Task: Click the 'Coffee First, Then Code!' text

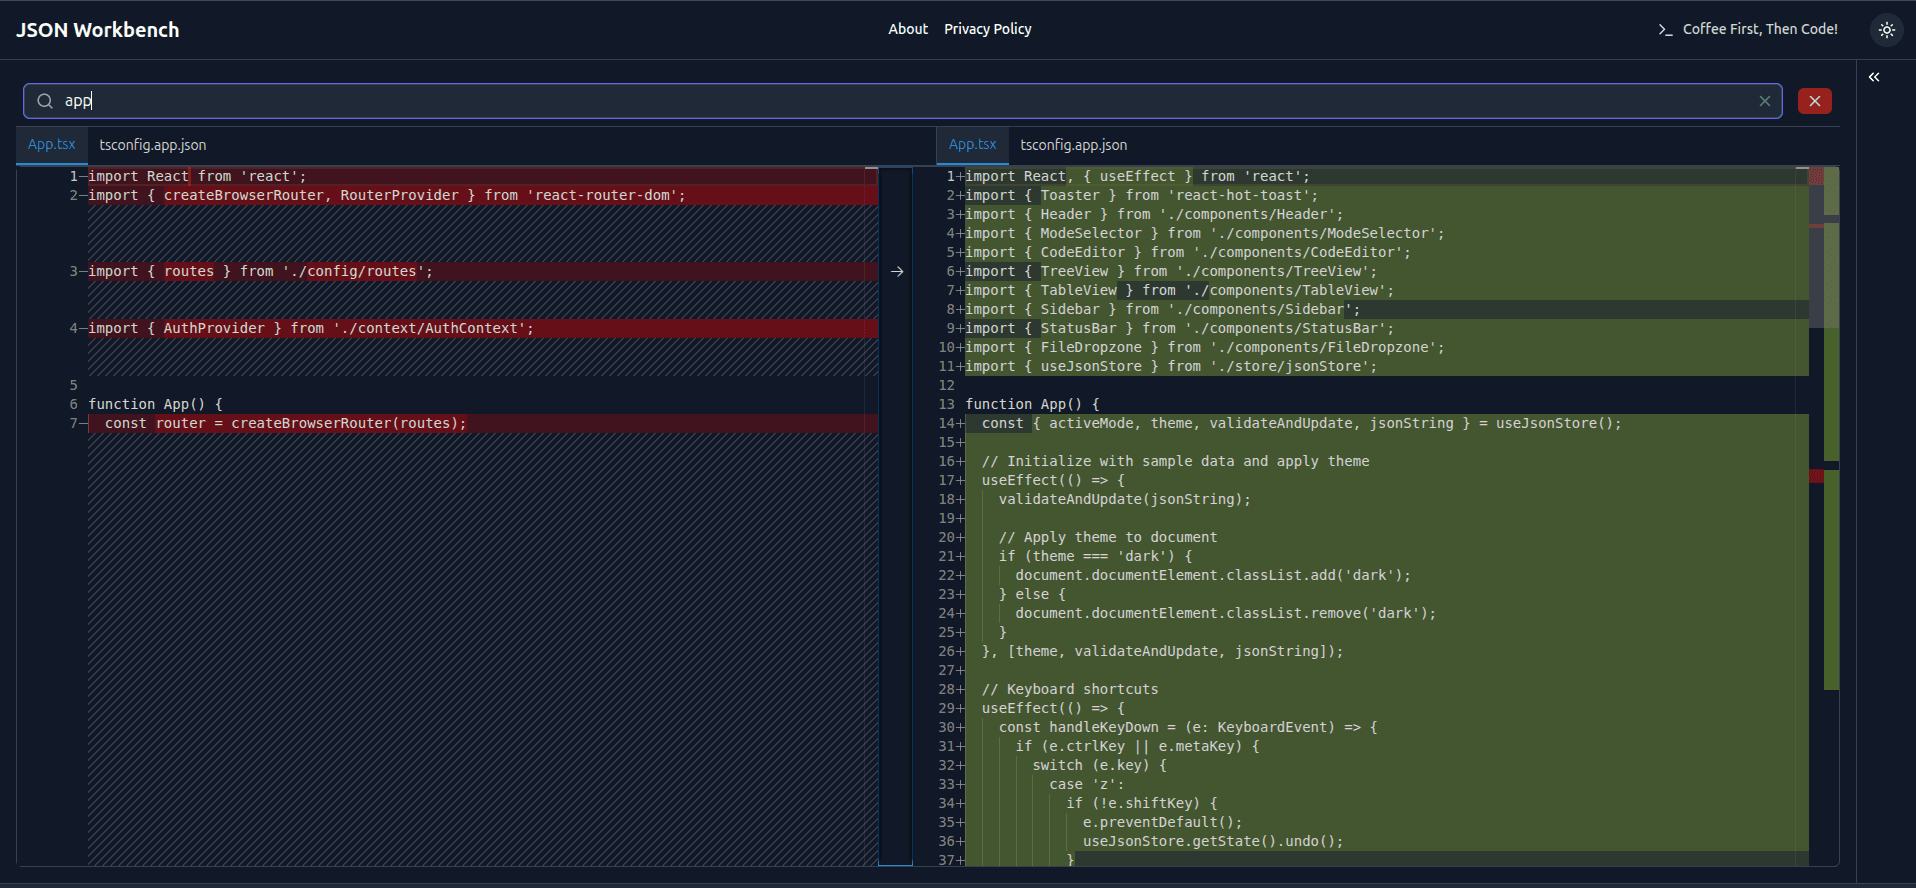Action: [1759, 29]
